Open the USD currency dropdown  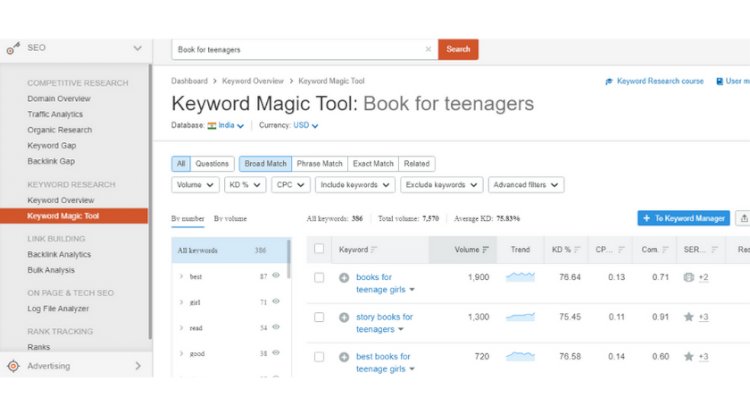(x=306, y=126)
